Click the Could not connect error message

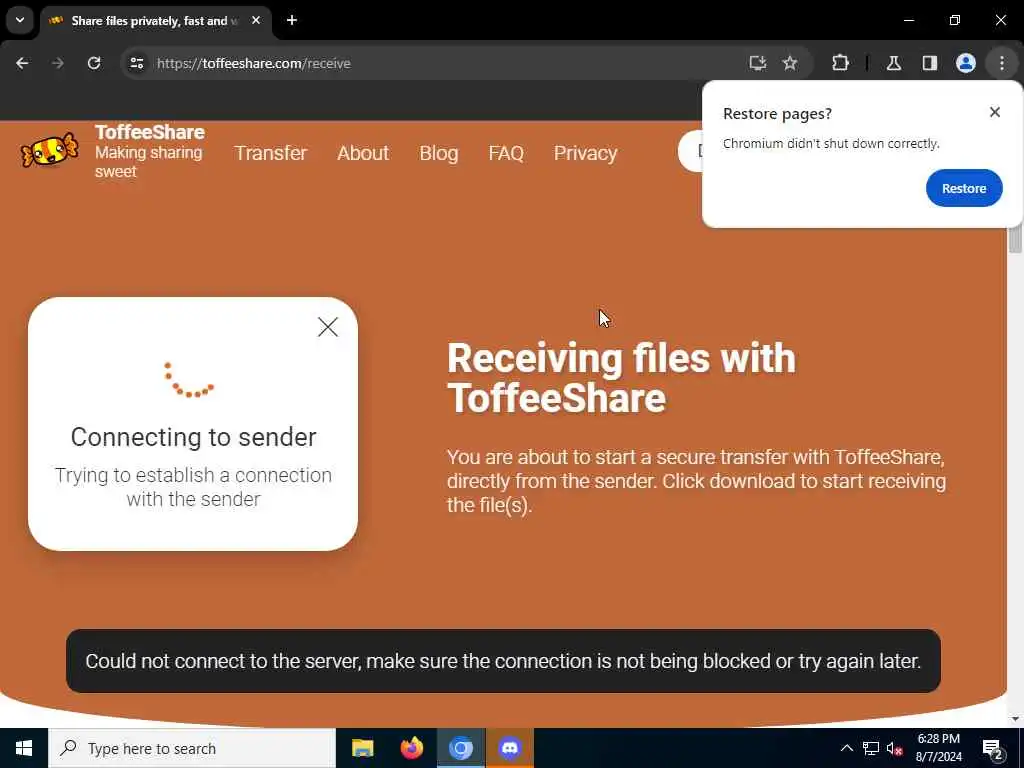click(x=503, y=661)
